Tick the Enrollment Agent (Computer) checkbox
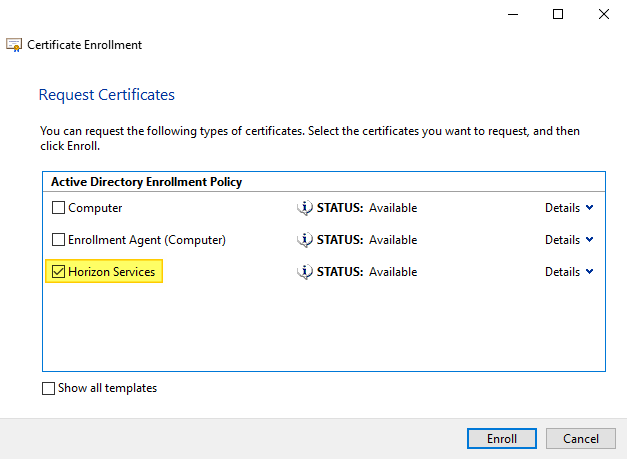This screenshot has width=627, height=459. tap(58, 240)
